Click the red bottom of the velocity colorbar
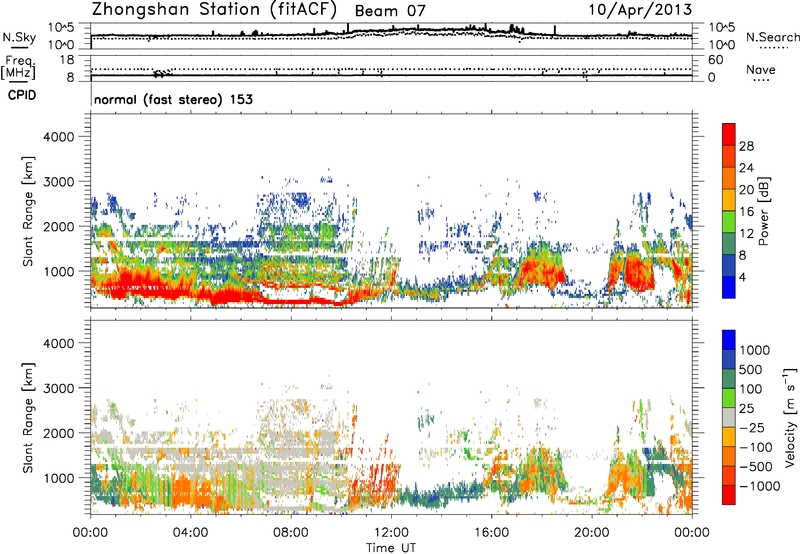 click(729, 495)
